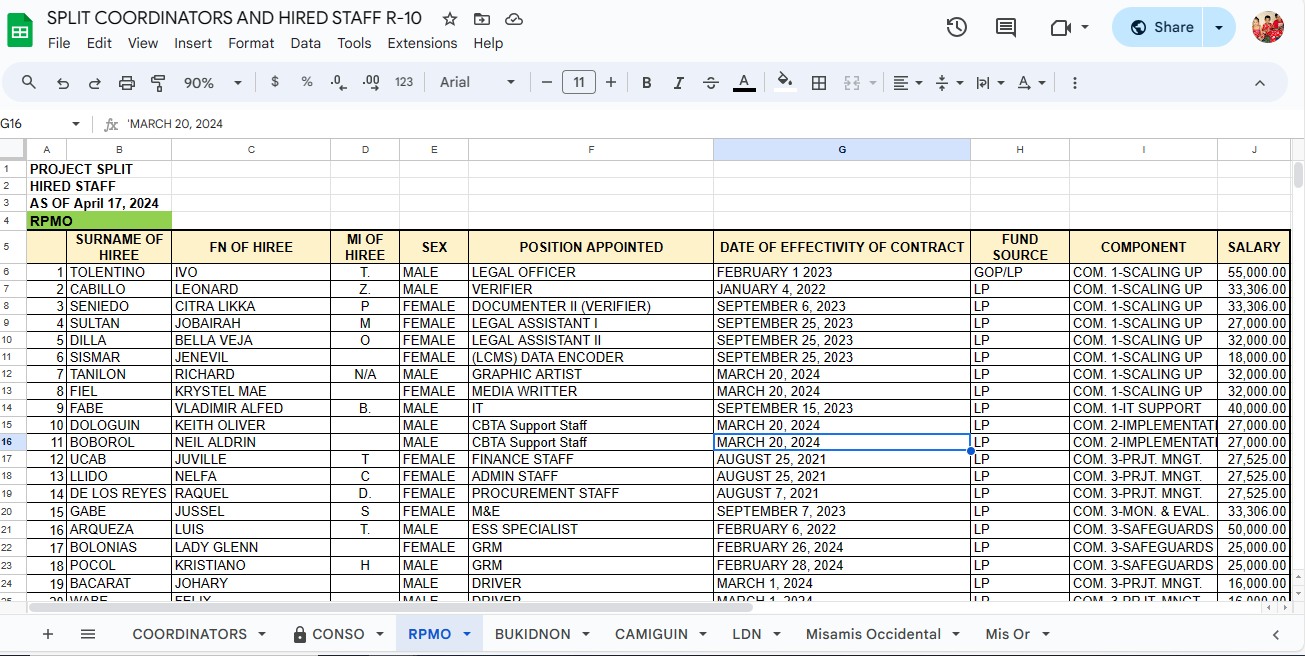This screenshot has height=656, width=1305.
Task: Check the cloud document status icon
Action: [x=514, y=19]
